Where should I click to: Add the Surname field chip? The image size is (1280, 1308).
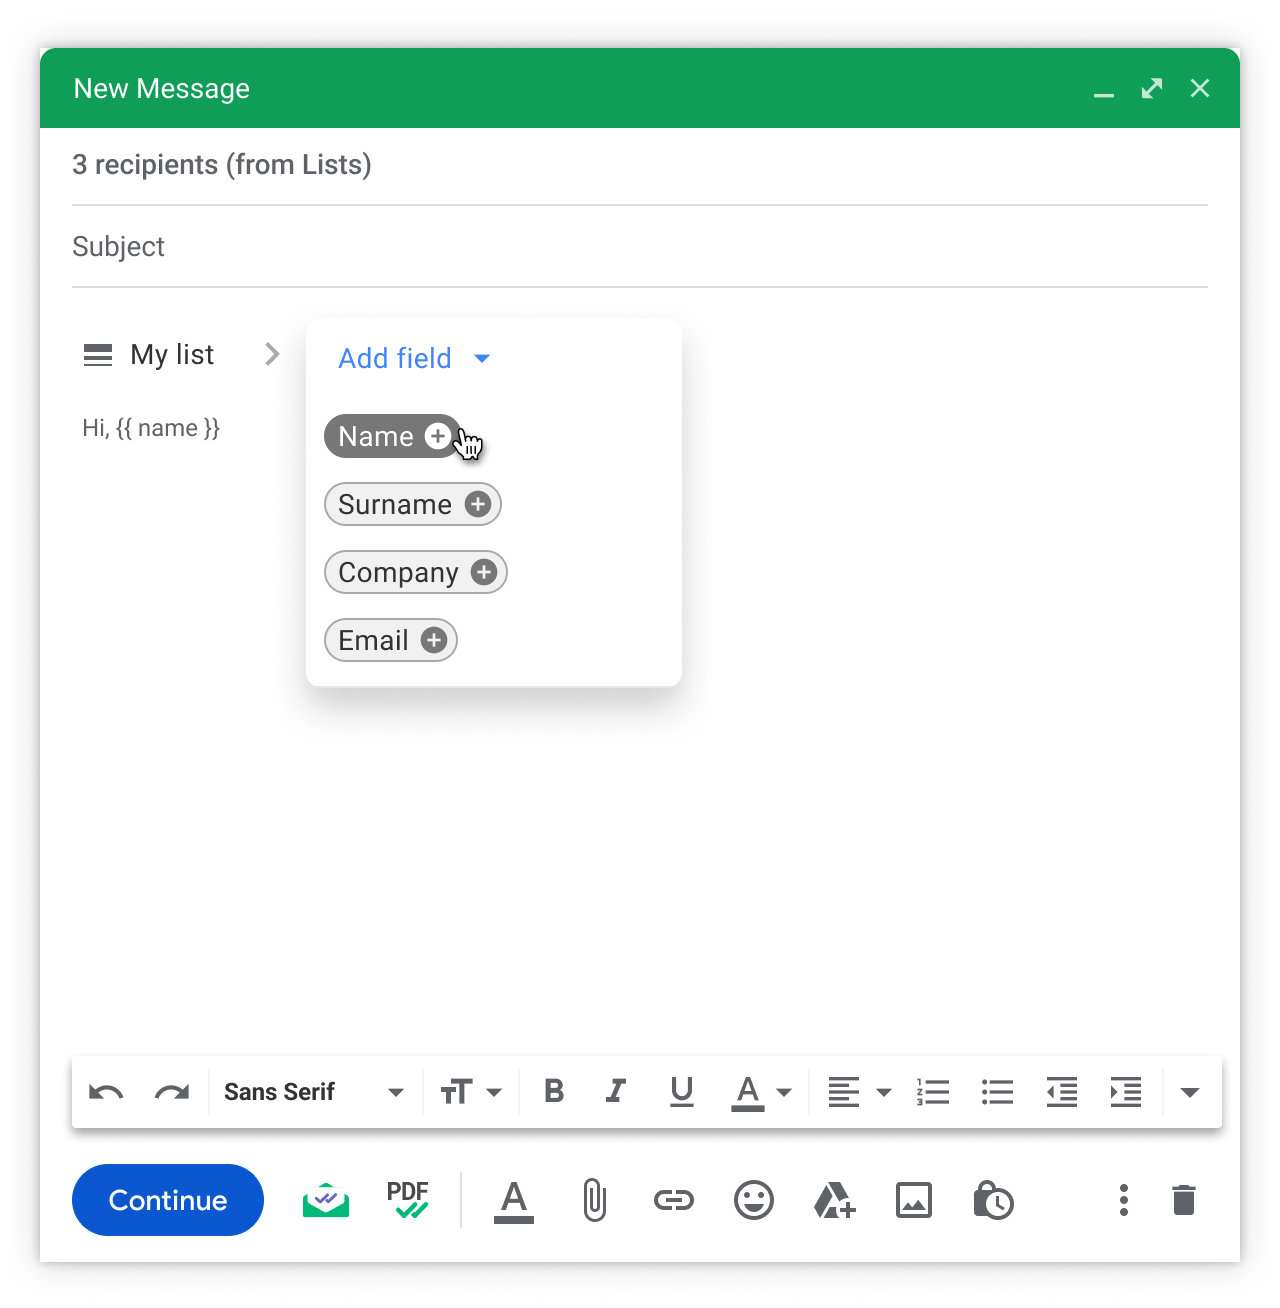pos(412,505)
